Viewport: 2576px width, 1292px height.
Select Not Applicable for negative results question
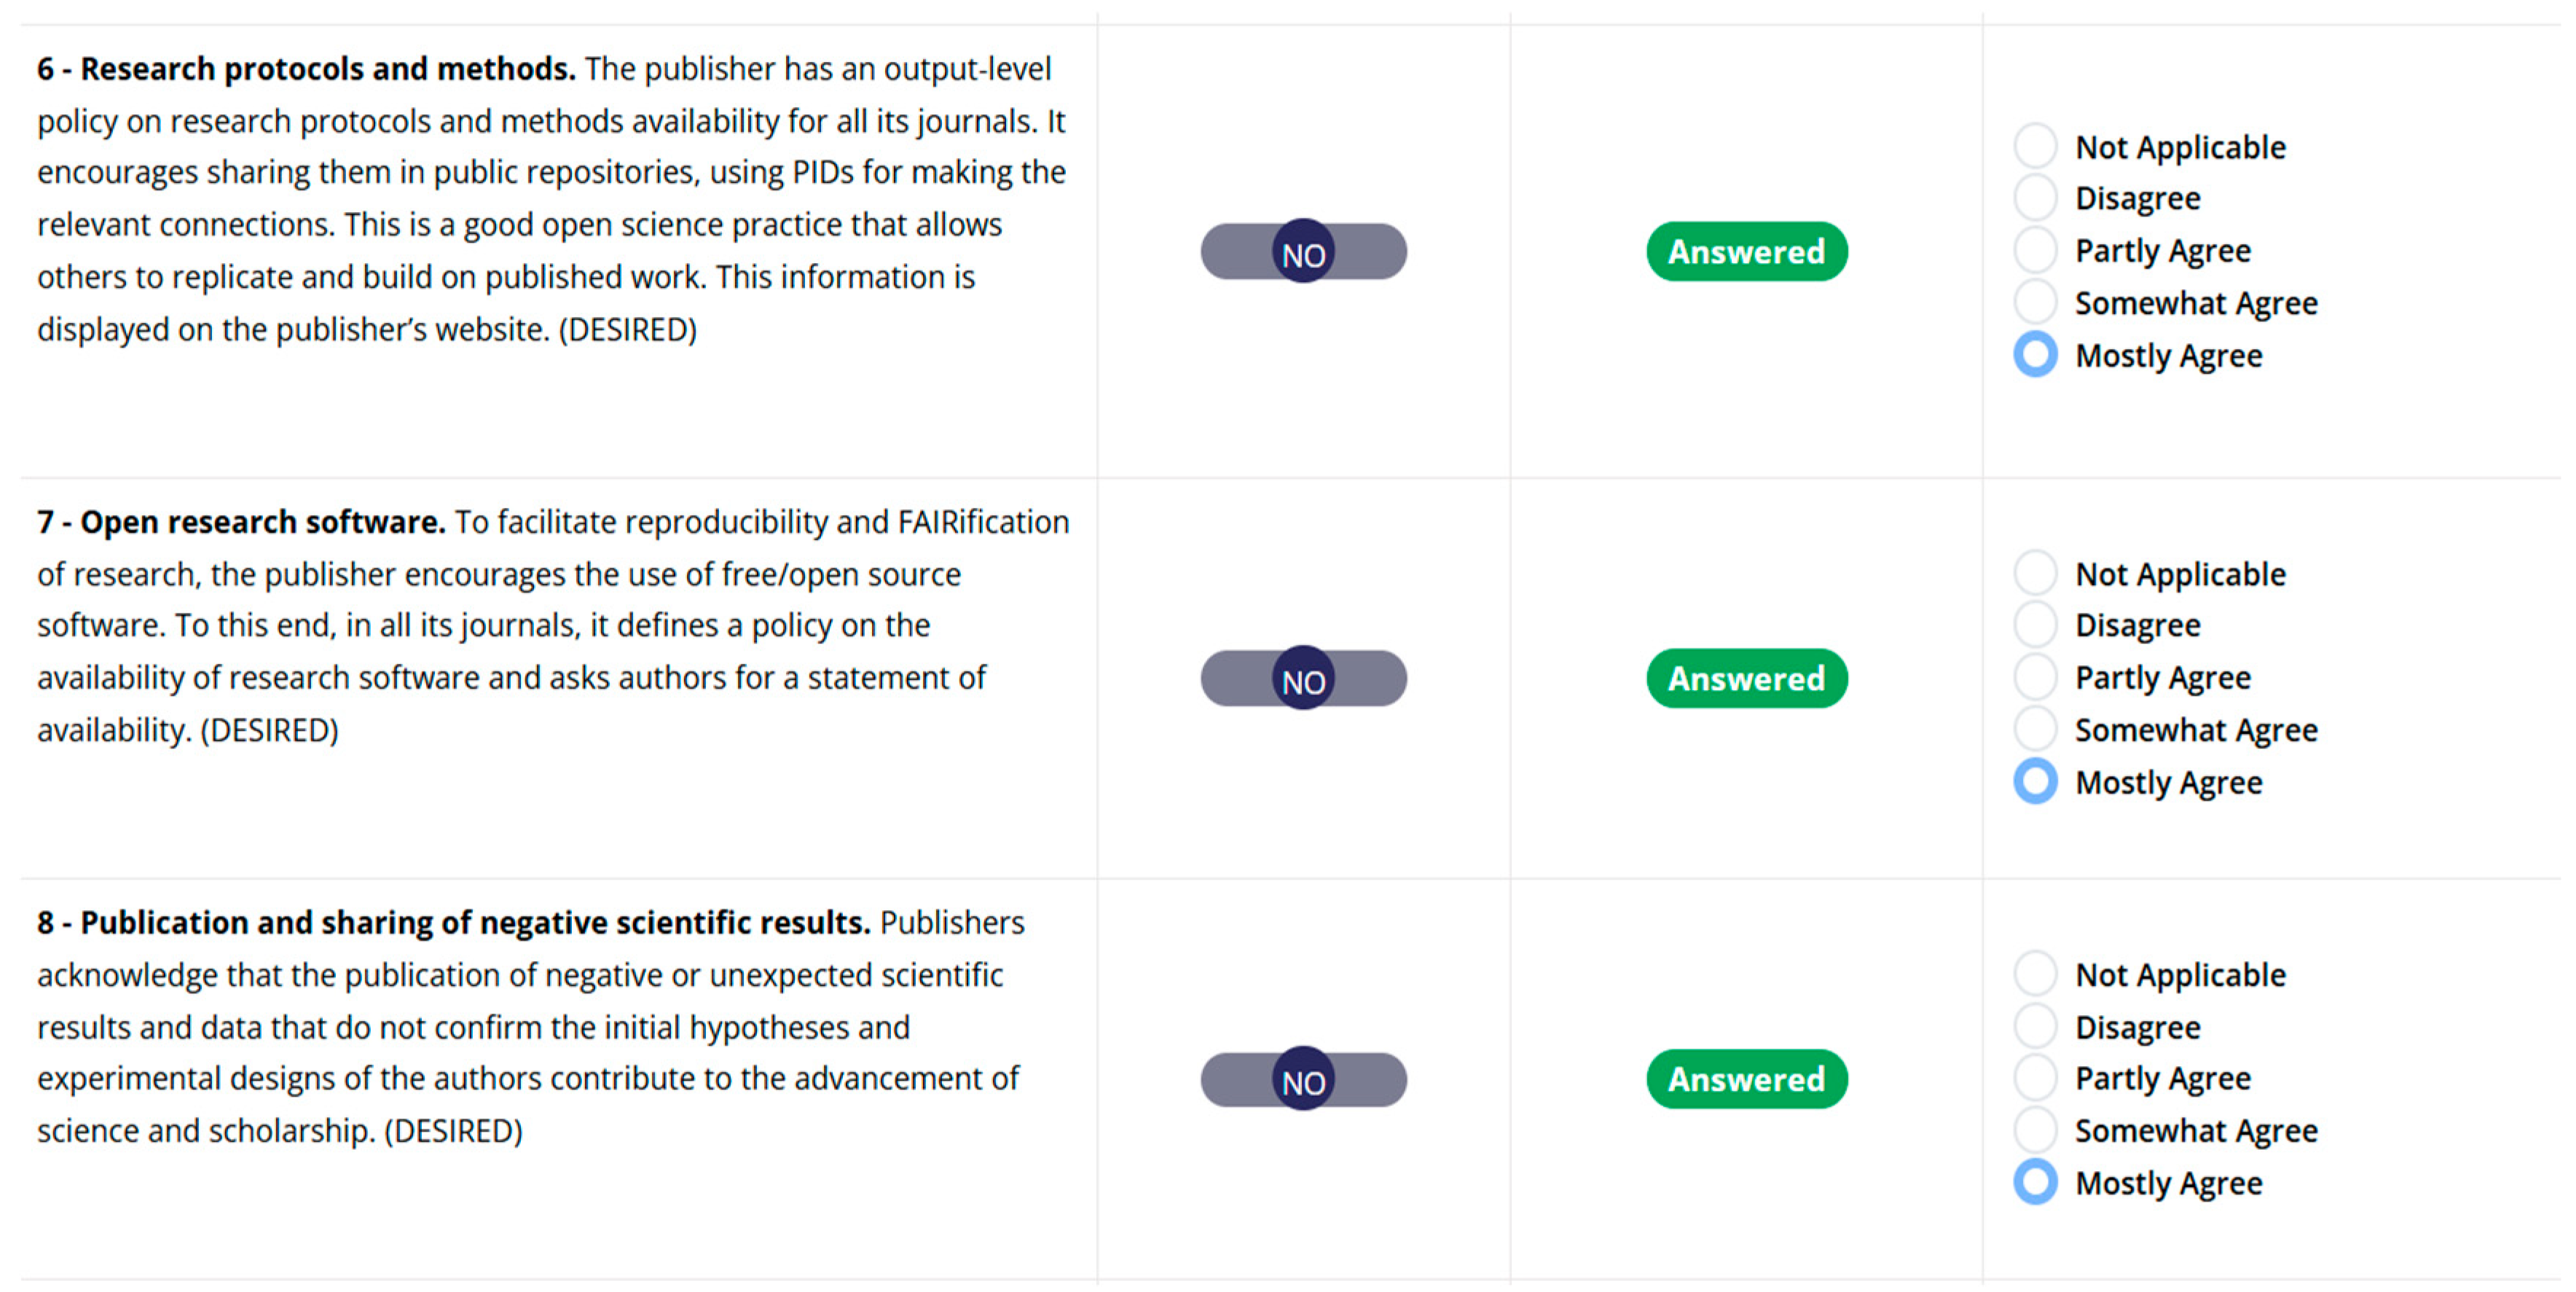(x=2035, y=974)
